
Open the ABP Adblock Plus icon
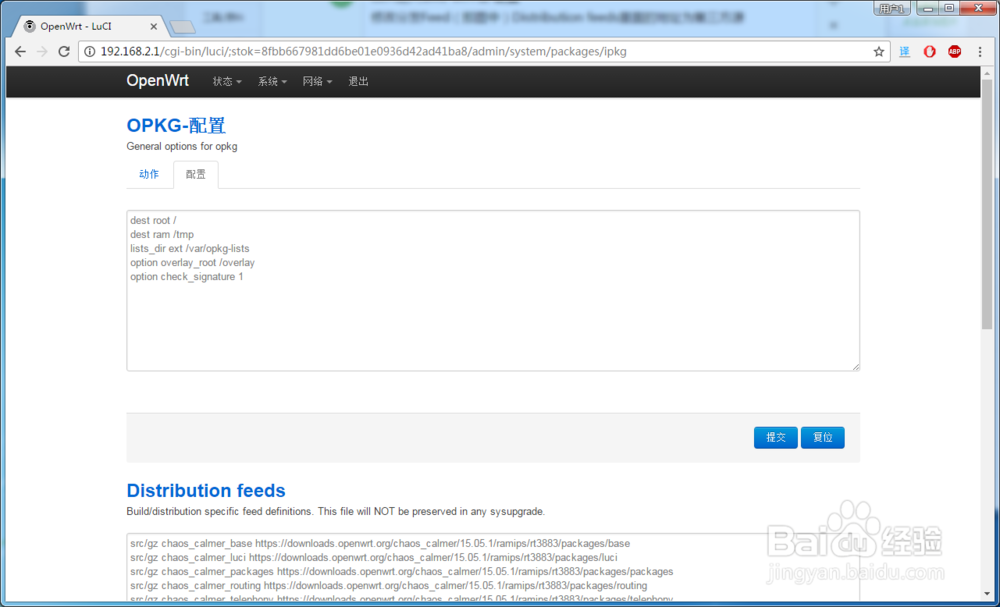click(x=955, y=52)
